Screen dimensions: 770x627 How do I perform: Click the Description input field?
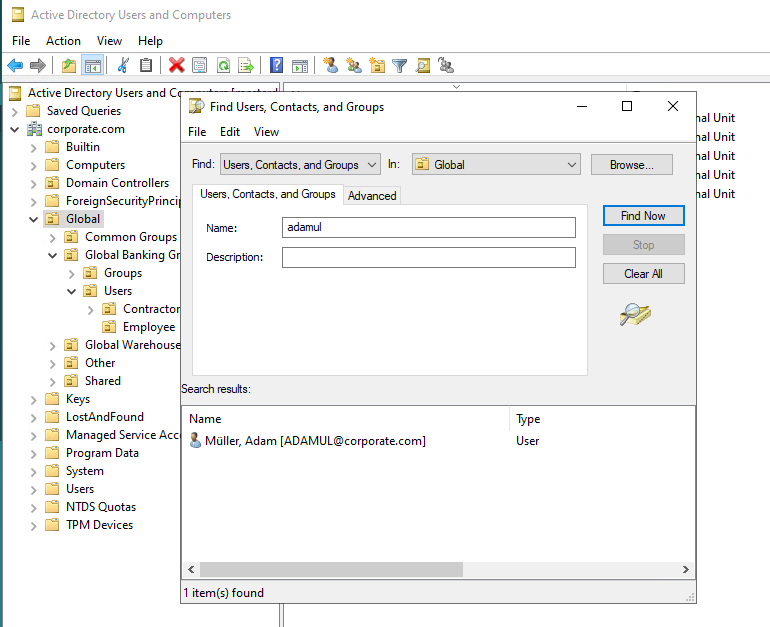[x=429, y=257]
